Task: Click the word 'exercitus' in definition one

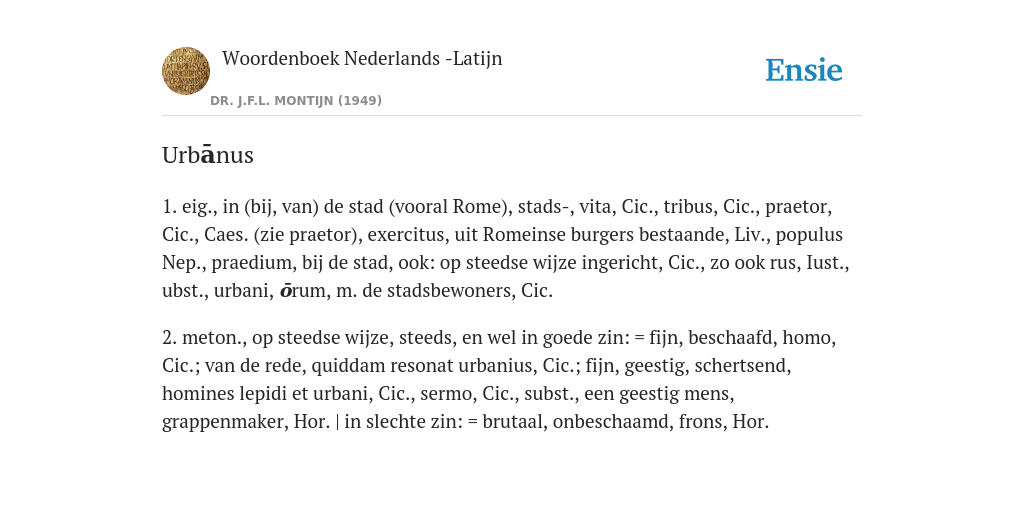Action: [406, 234]
